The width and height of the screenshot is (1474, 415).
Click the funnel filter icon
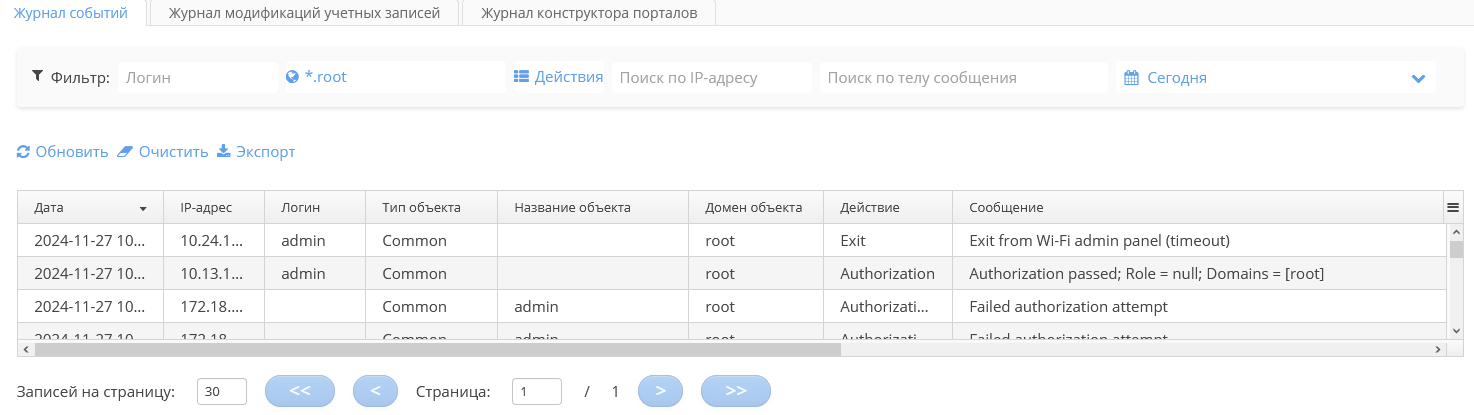[x=38, y=76]
